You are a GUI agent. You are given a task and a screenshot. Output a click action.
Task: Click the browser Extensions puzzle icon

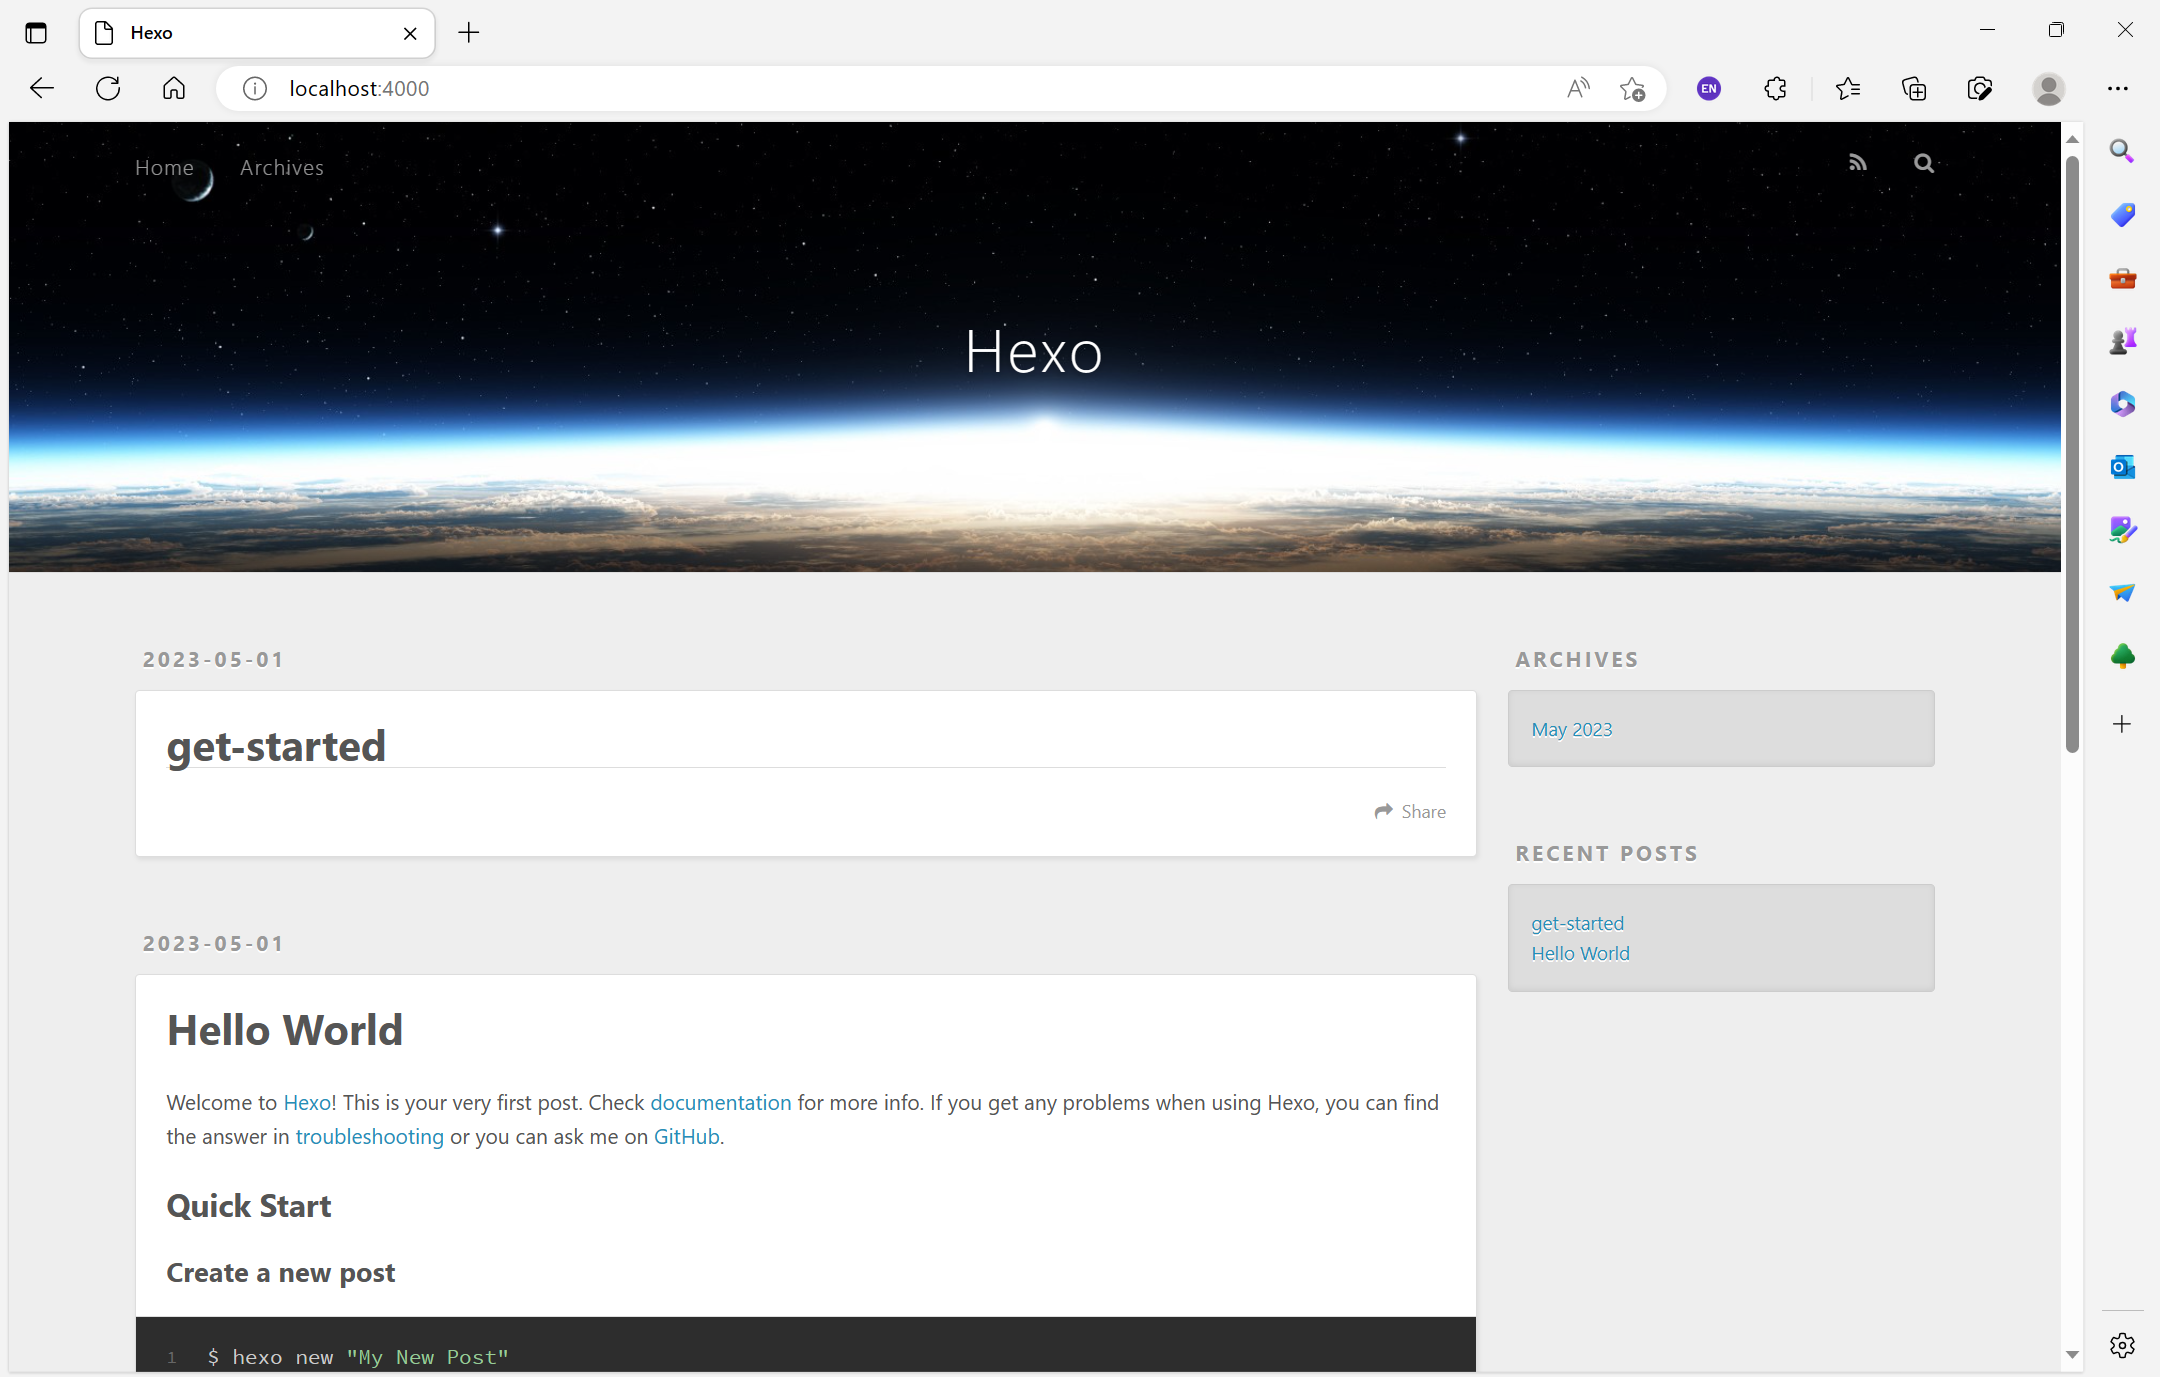tap(1775, 89)
